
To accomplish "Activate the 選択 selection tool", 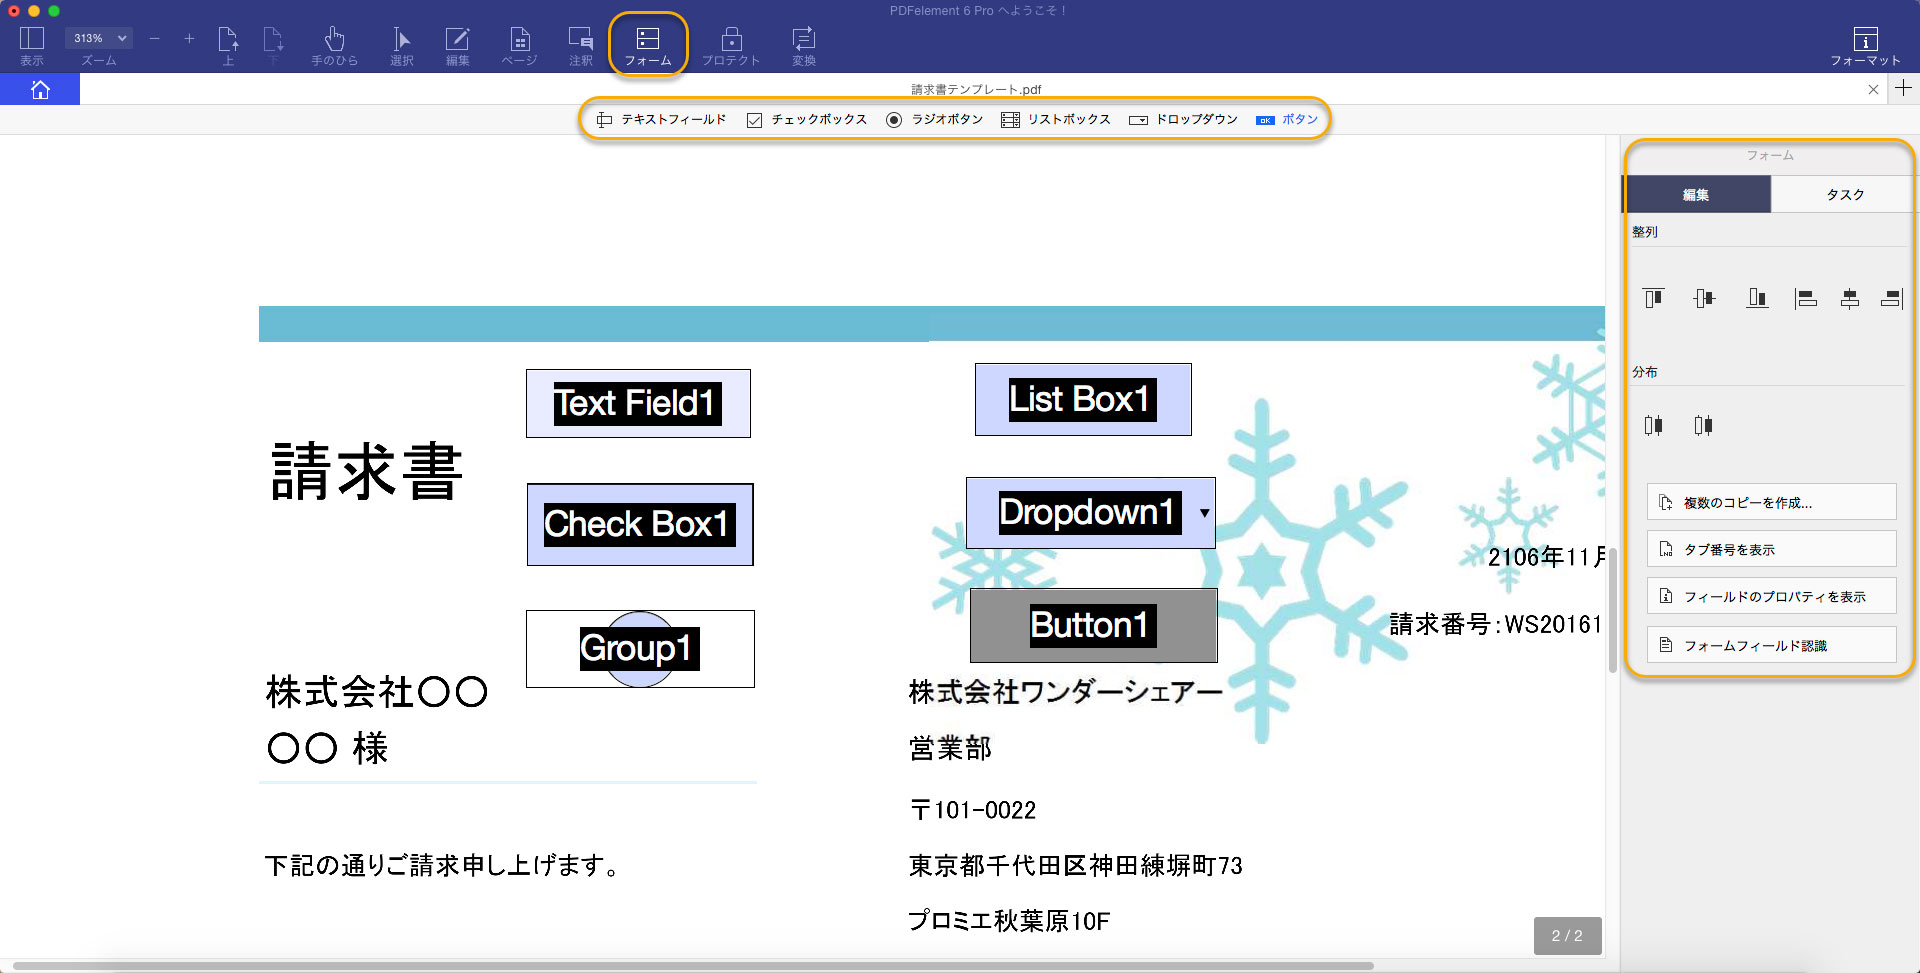I will pos(401,45).
